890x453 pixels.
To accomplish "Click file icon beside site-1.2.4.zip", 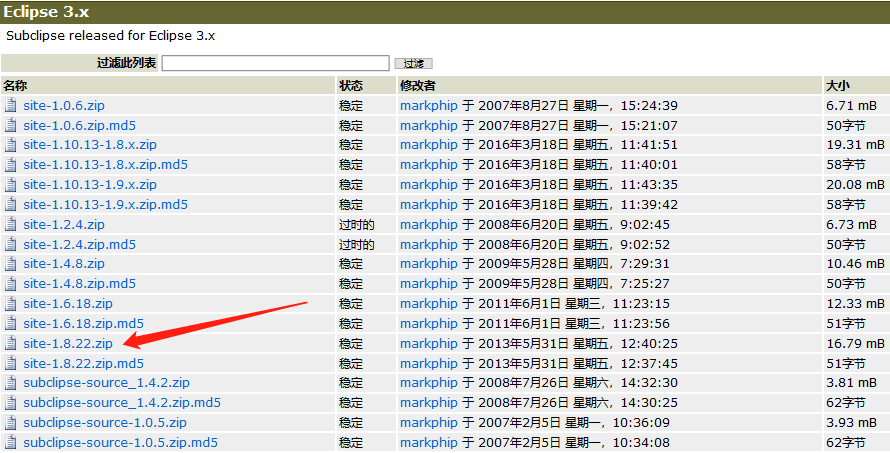I will click(11, 224).
